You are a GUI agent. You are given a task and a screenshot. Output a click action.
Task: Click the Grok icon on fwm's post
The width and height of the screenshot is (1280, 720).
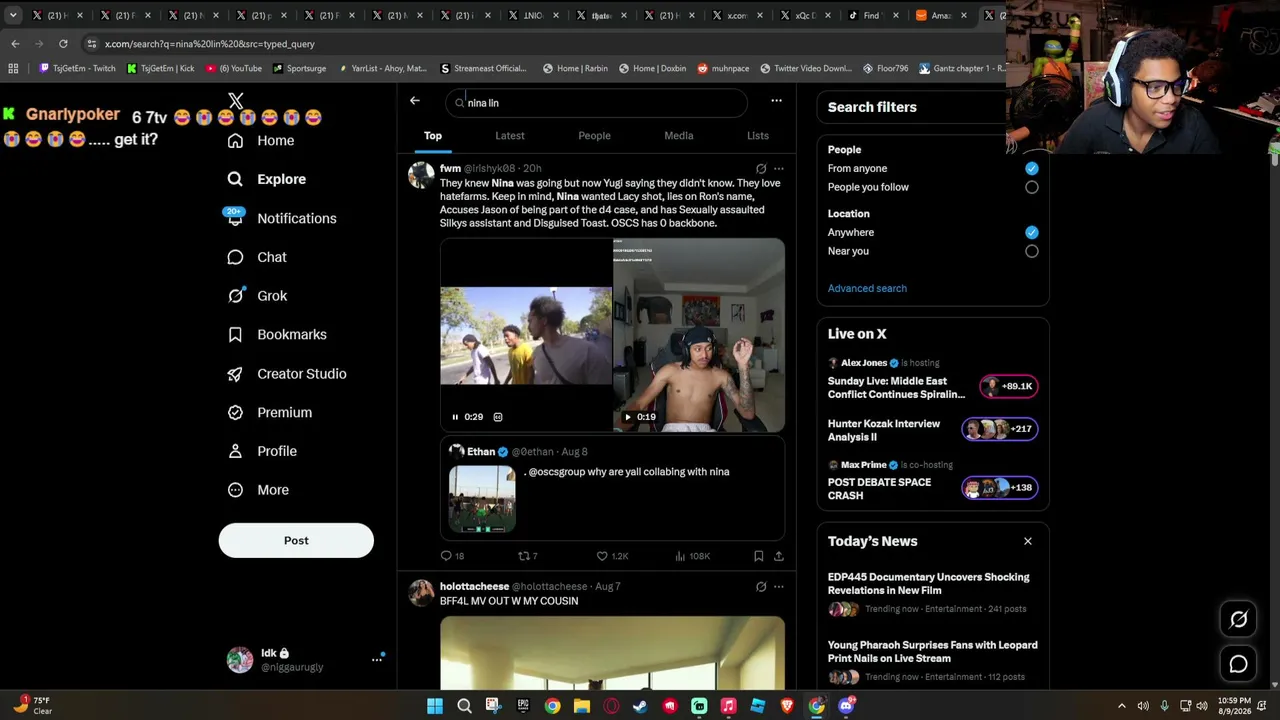[x=761, y=169]
